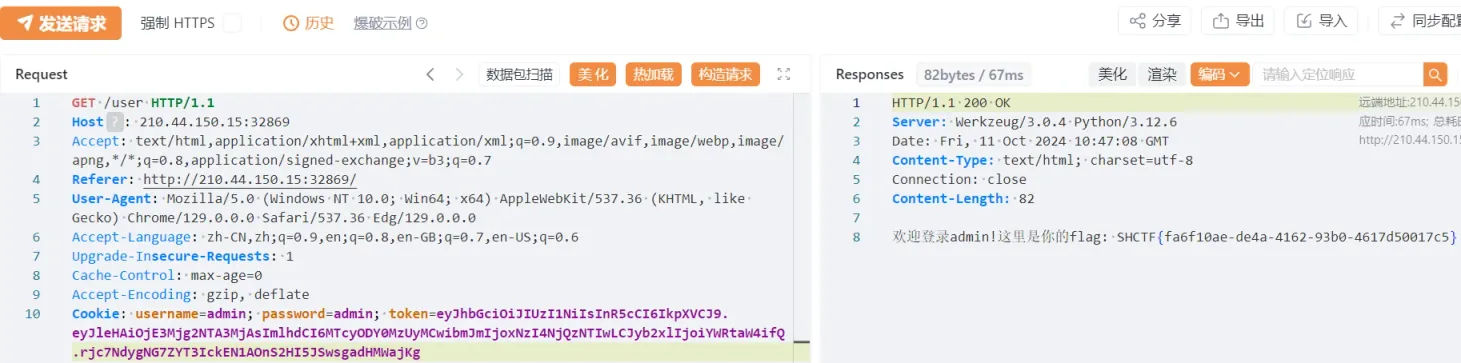Go to the previous request arrow
The height and width of the screenshot is (363, 1461).
pyautogui.click(x=430, y=74)
